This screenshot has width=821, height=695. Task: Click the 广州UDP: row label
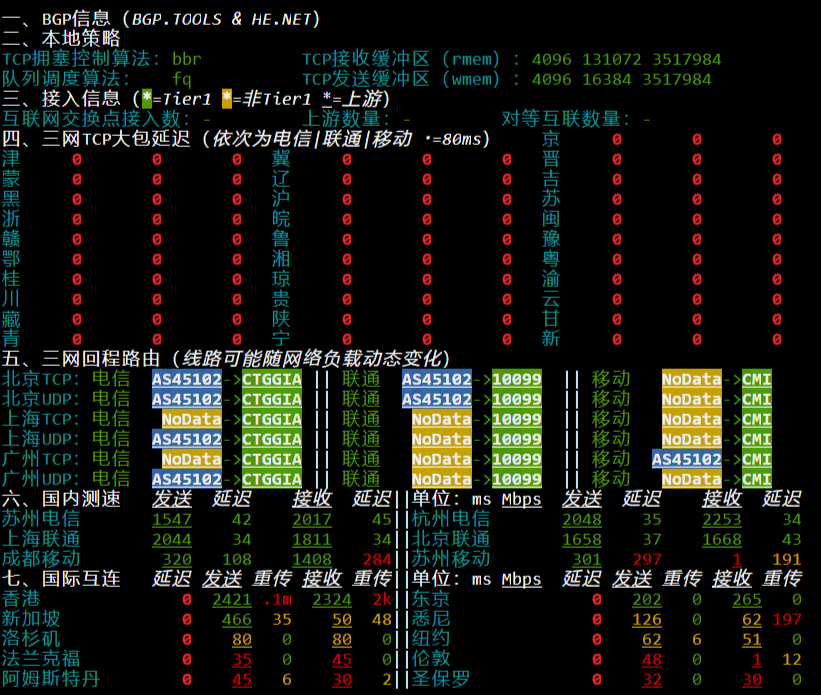[x=41, y=479]
